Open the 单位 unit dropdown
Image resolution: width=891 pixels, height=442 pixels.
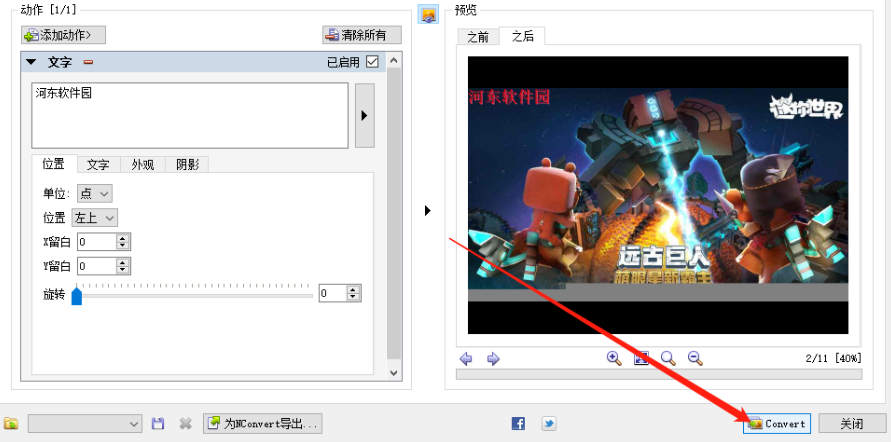pos(94,194)
